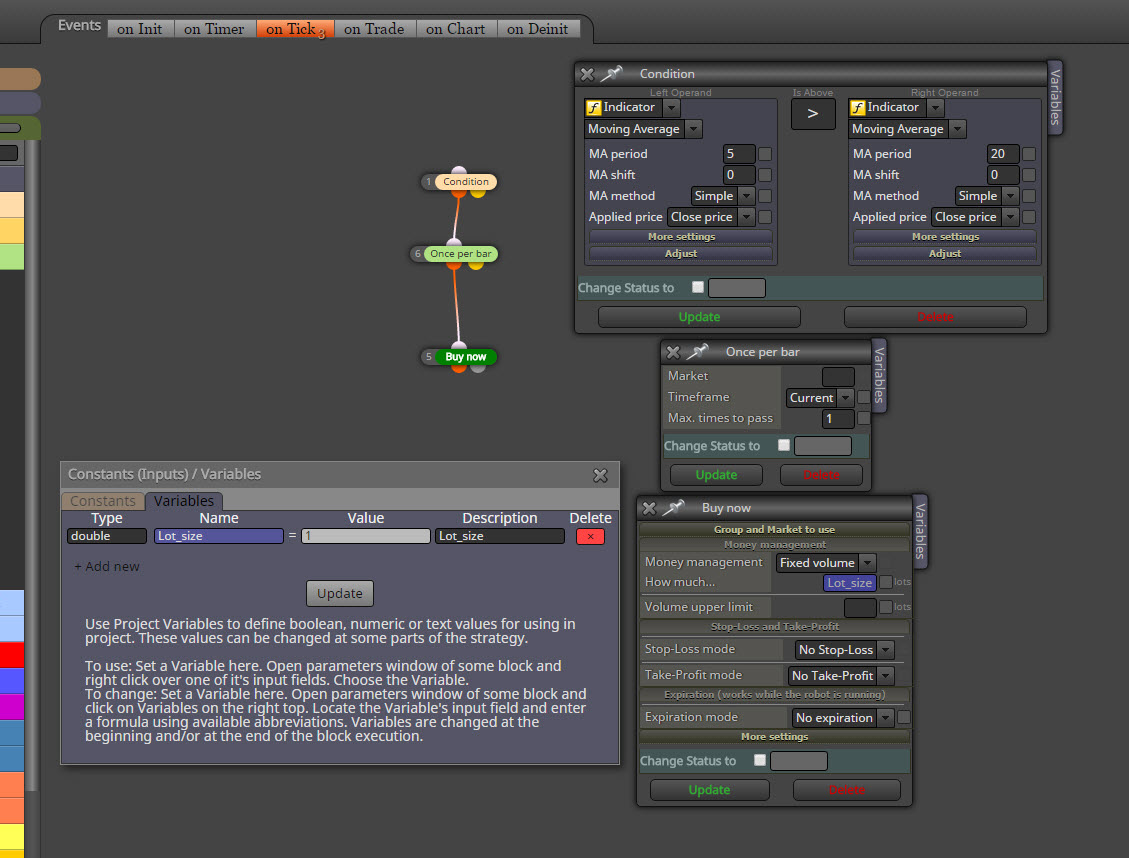Open Variables side tab of Condition panel
1129x858 pixels.
pos(1055,97)
